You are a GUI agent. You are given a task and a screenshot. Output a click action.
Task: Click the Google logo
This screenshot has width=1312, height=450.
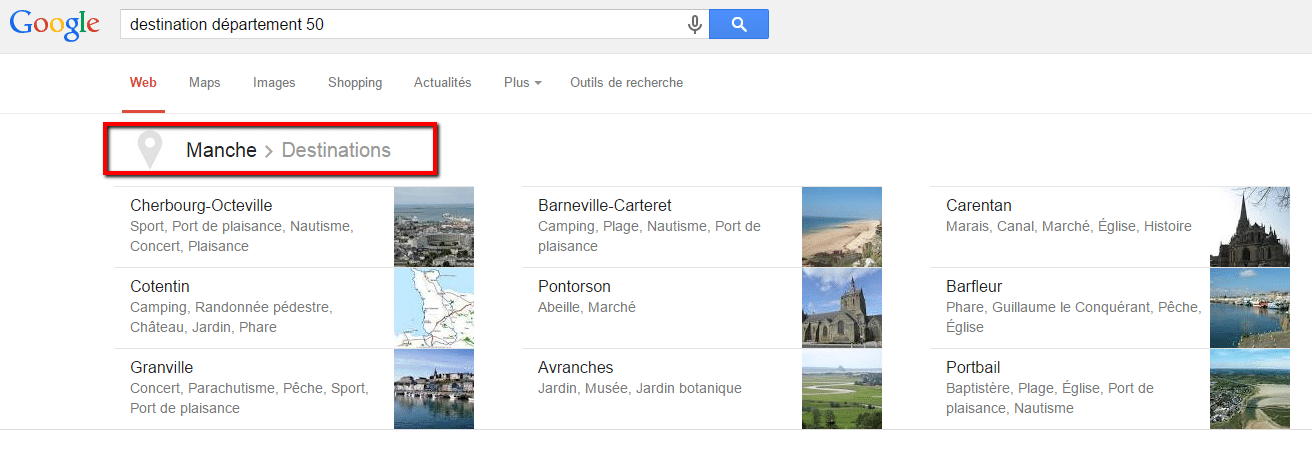55,25
